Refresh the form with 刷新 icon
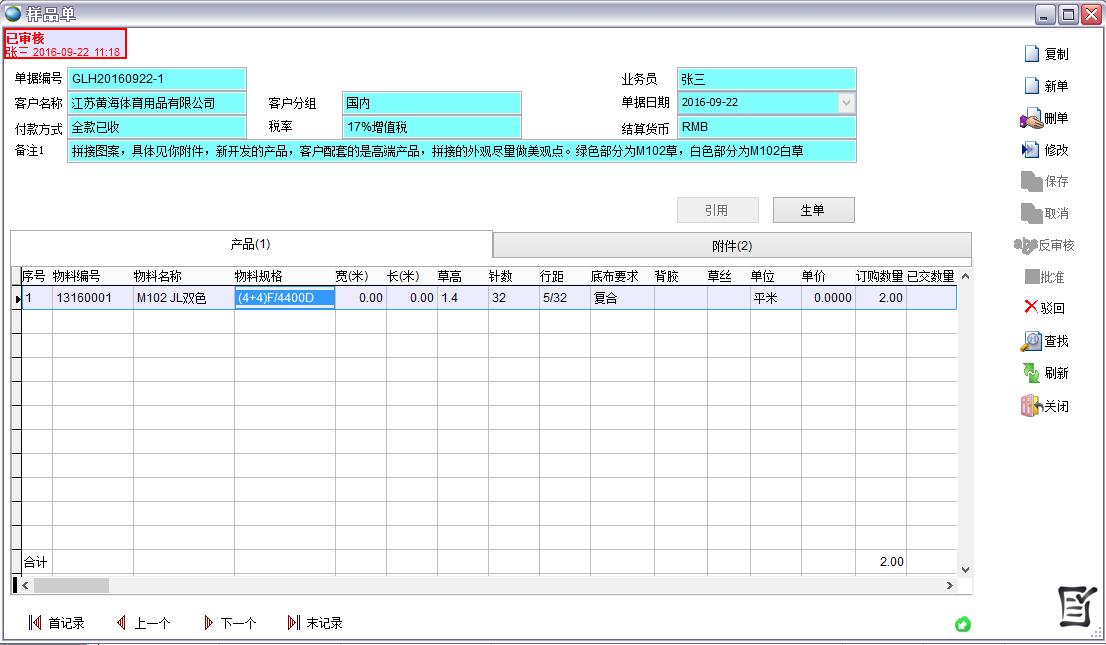 1030,373
